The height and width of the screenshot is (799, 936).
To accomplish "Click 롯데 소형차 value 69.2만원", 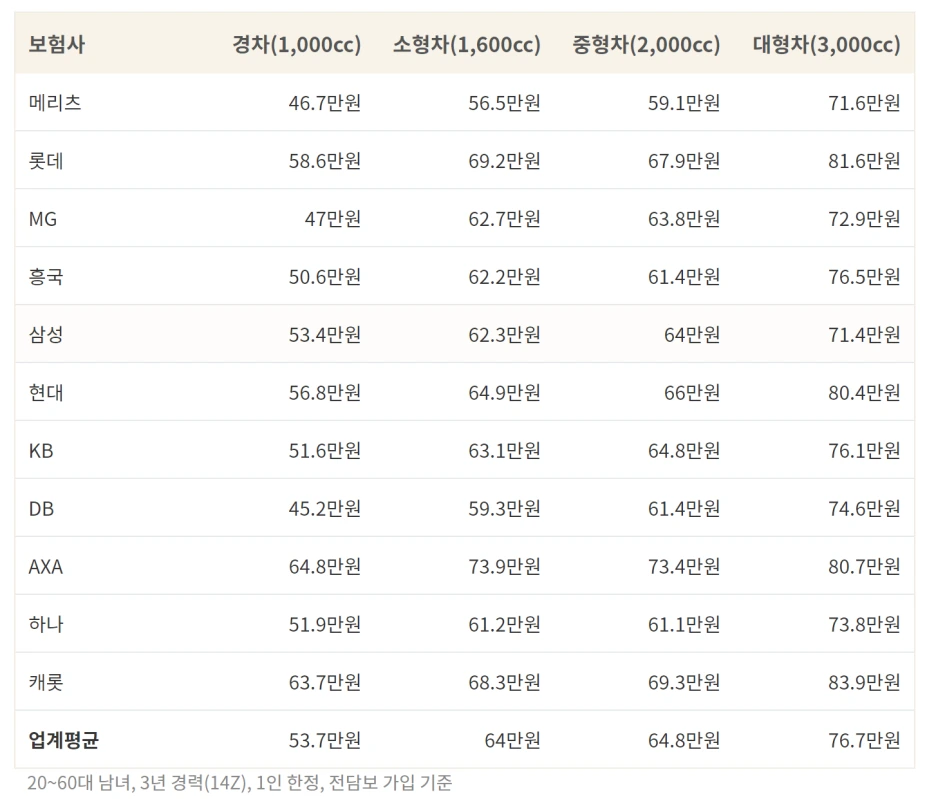I will coord(504,161).
